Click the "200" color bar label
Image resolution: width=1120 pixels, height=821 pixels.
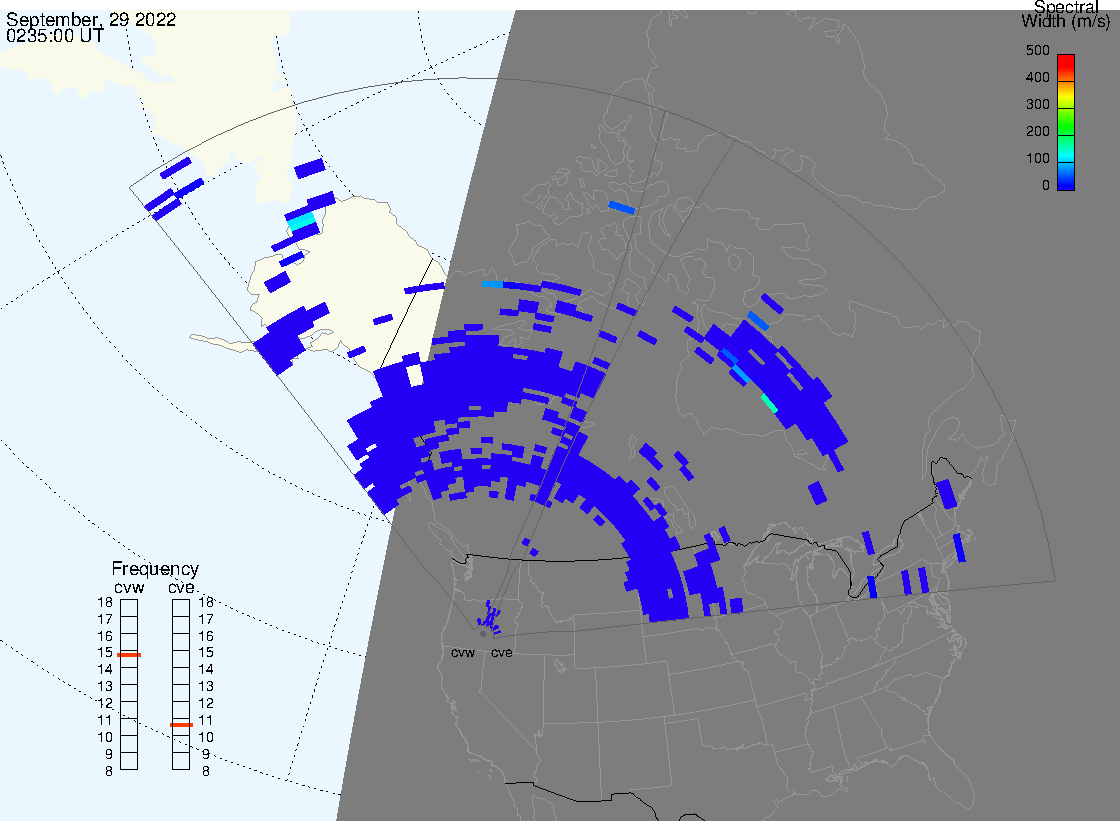coord(1037,131)
